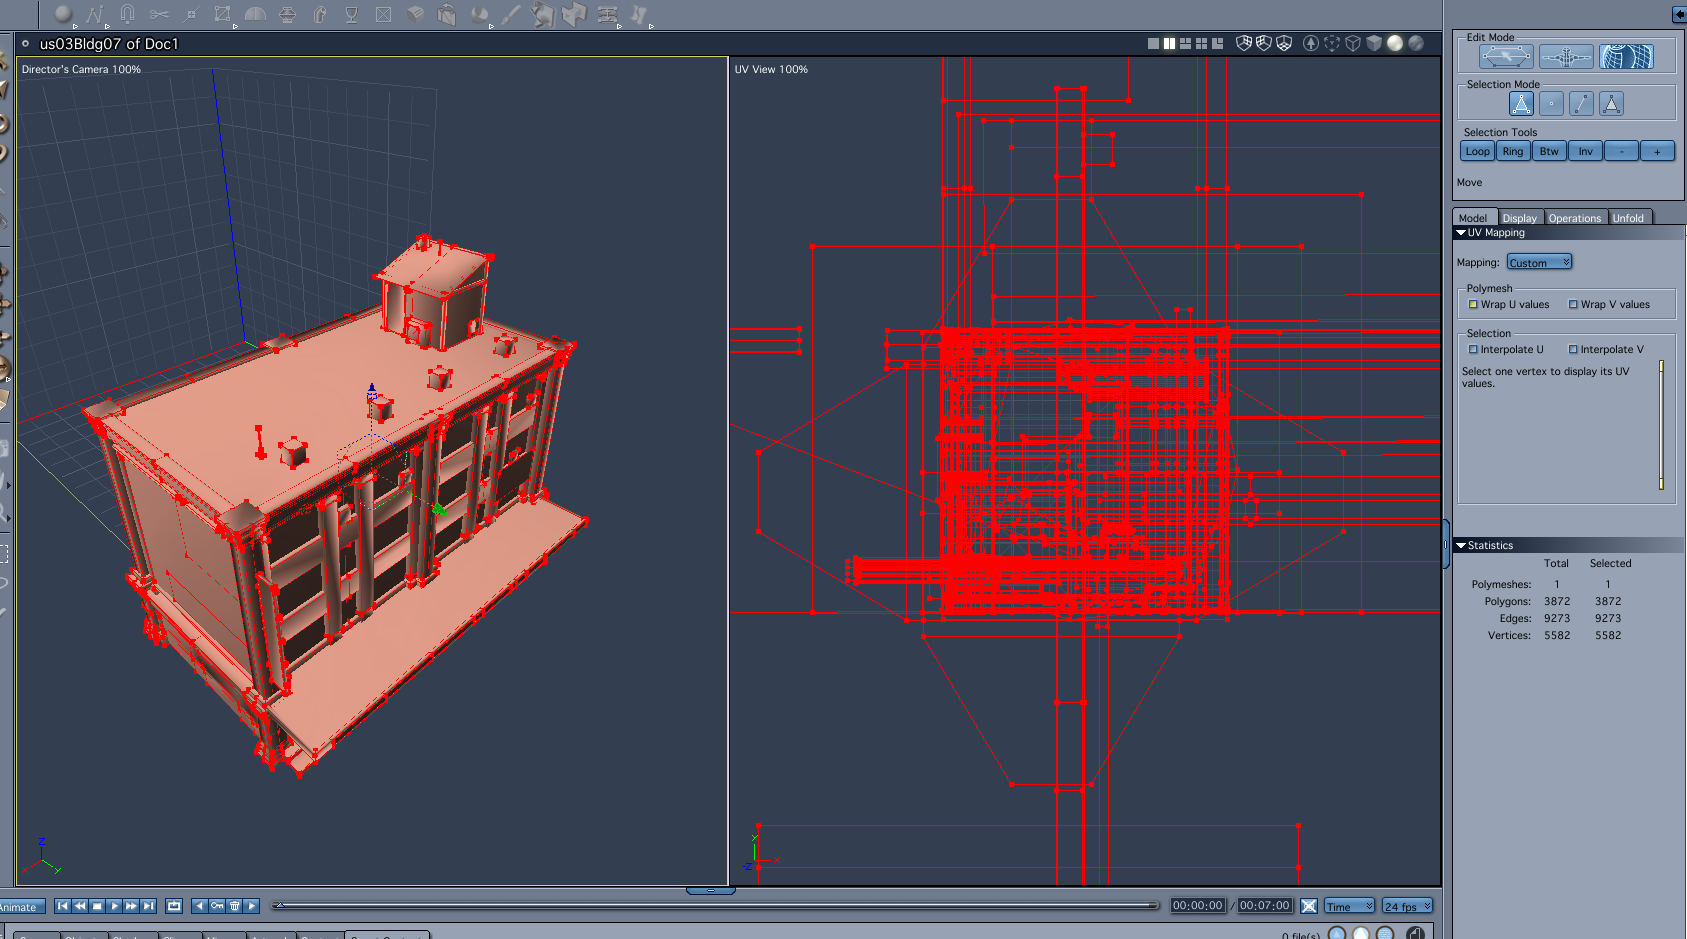
Task: Switch to the Display tab
Action: coord(1520,217)
